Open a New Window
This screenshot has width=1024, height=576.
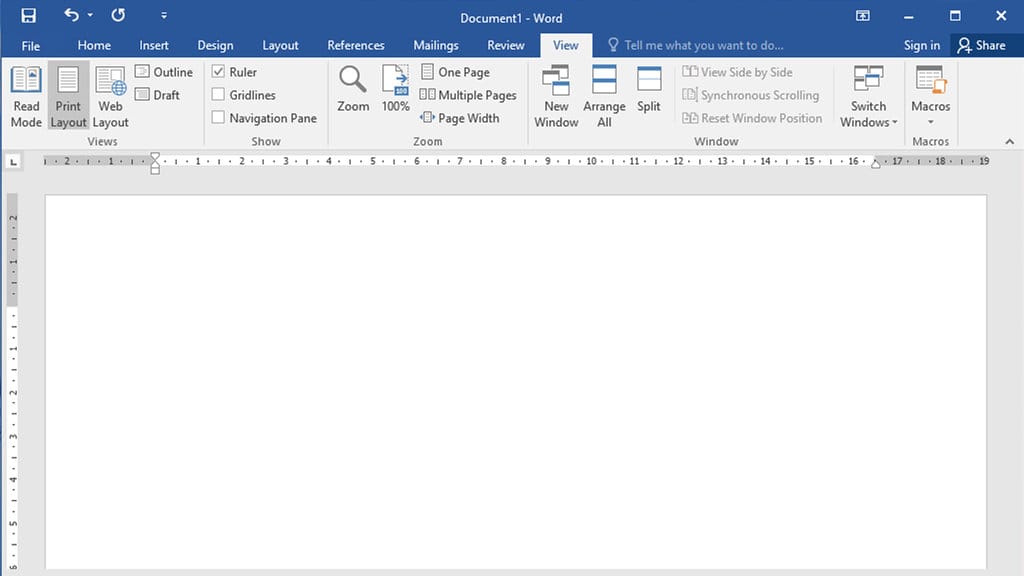[556, 95]
